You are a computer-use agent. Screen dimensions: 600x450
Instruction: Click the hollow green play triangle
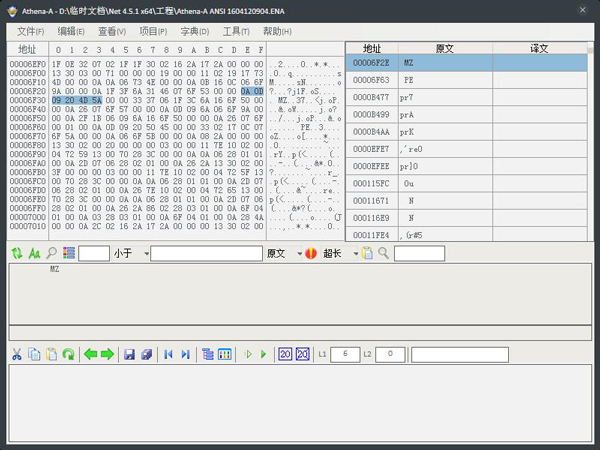point(248,354)
